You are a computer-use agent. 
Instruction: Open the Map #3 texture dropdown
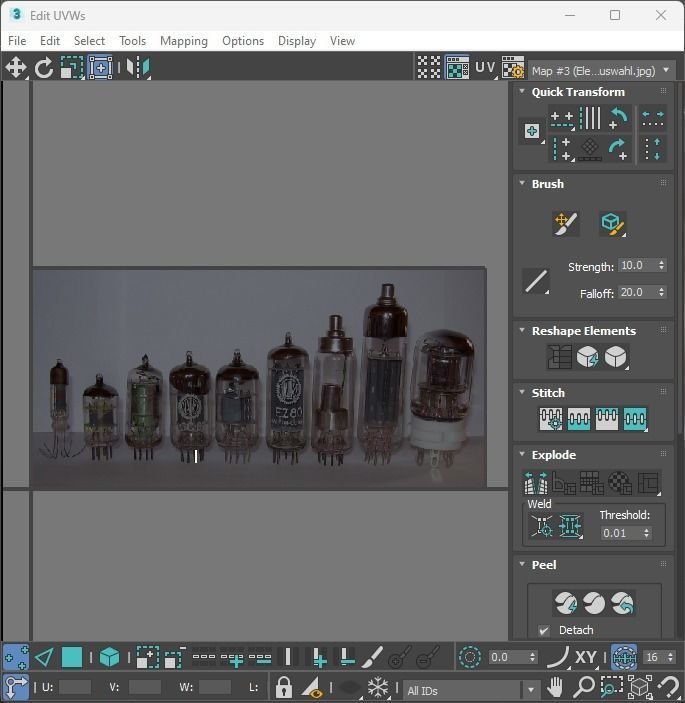(x=602, y=71)
